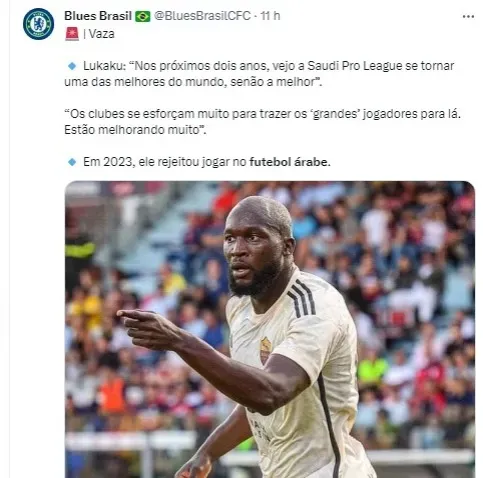Click the blue diamond bullet before Em 2023
The height and width of the screenshot is (478, 483).
pyautogui.click(x=72, y=162)
